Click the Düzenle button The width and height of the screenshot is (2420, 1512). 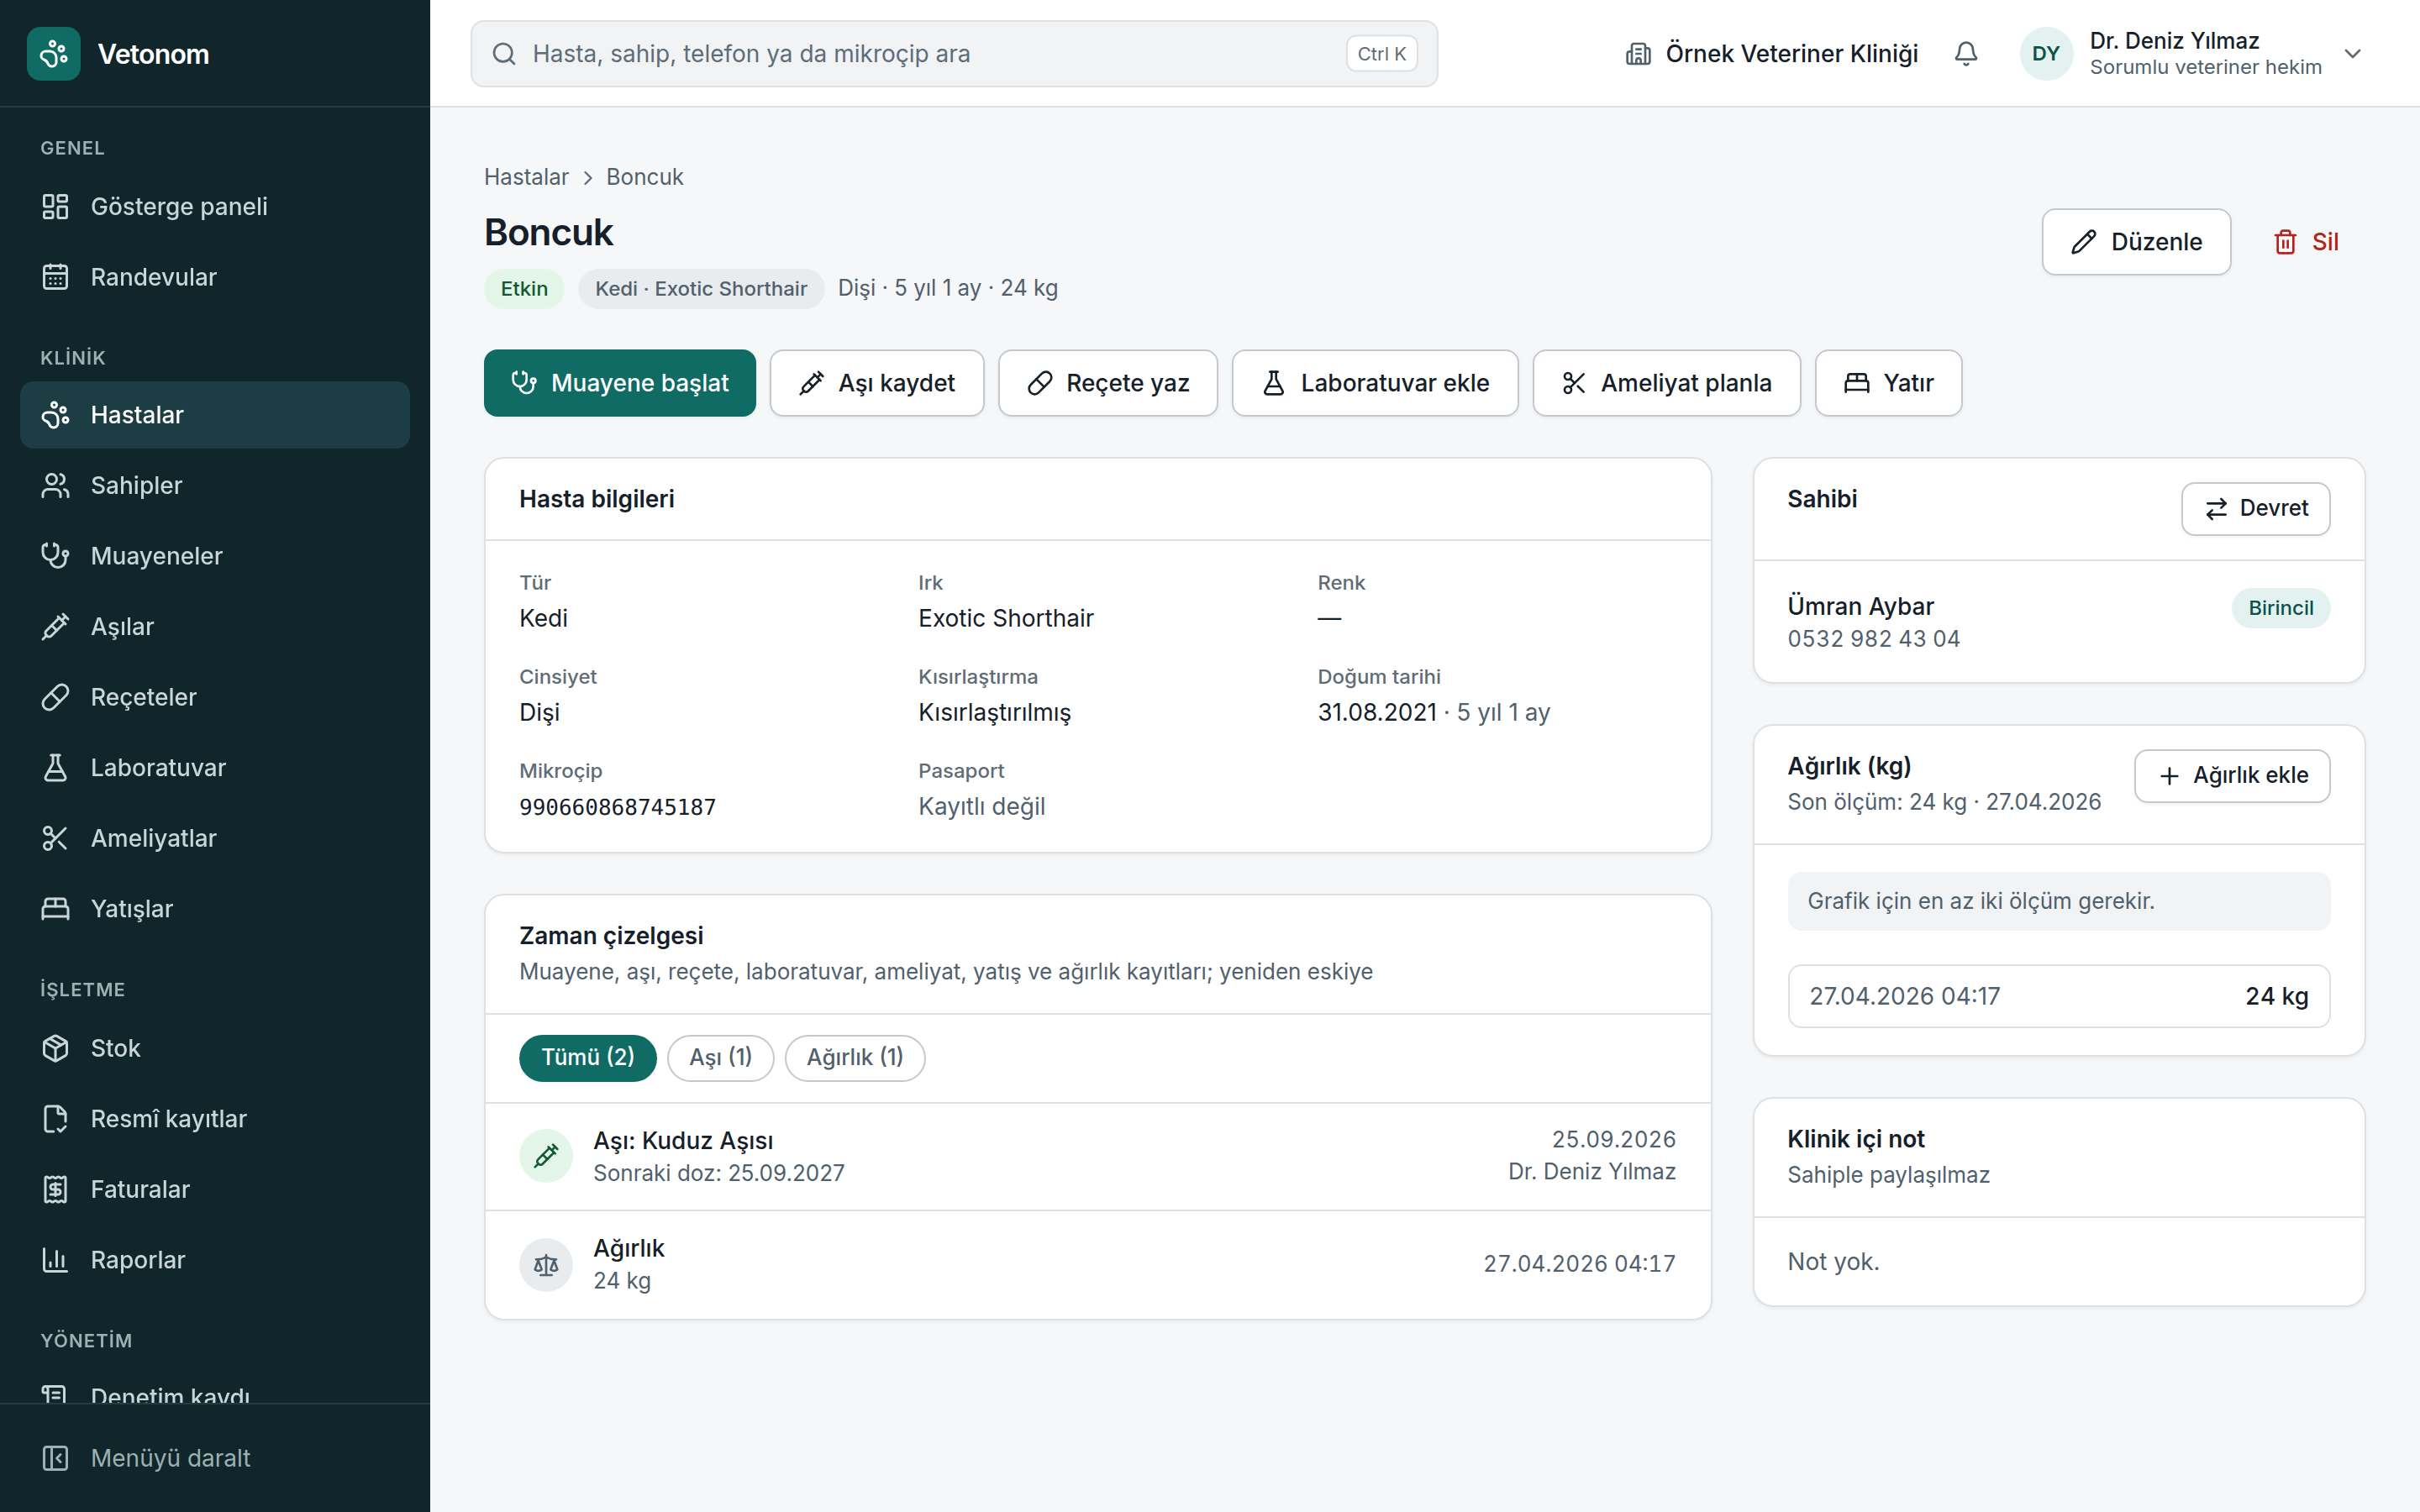2136,242
